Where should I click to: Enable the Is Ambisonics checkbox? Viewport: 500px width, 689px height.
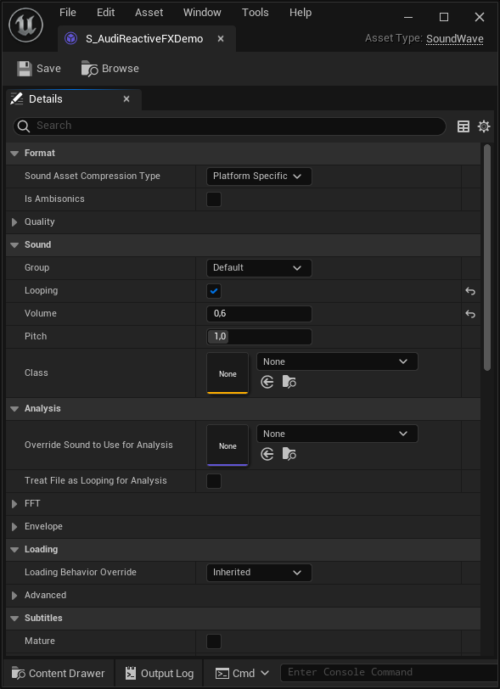pyautogui.click(x=214, y=199)
